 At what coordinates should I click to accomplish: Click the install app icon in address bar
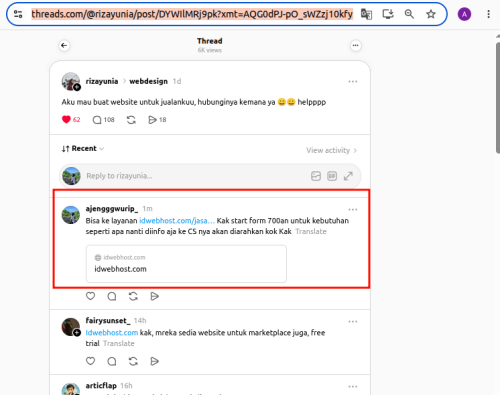click(x=388, y=14)
